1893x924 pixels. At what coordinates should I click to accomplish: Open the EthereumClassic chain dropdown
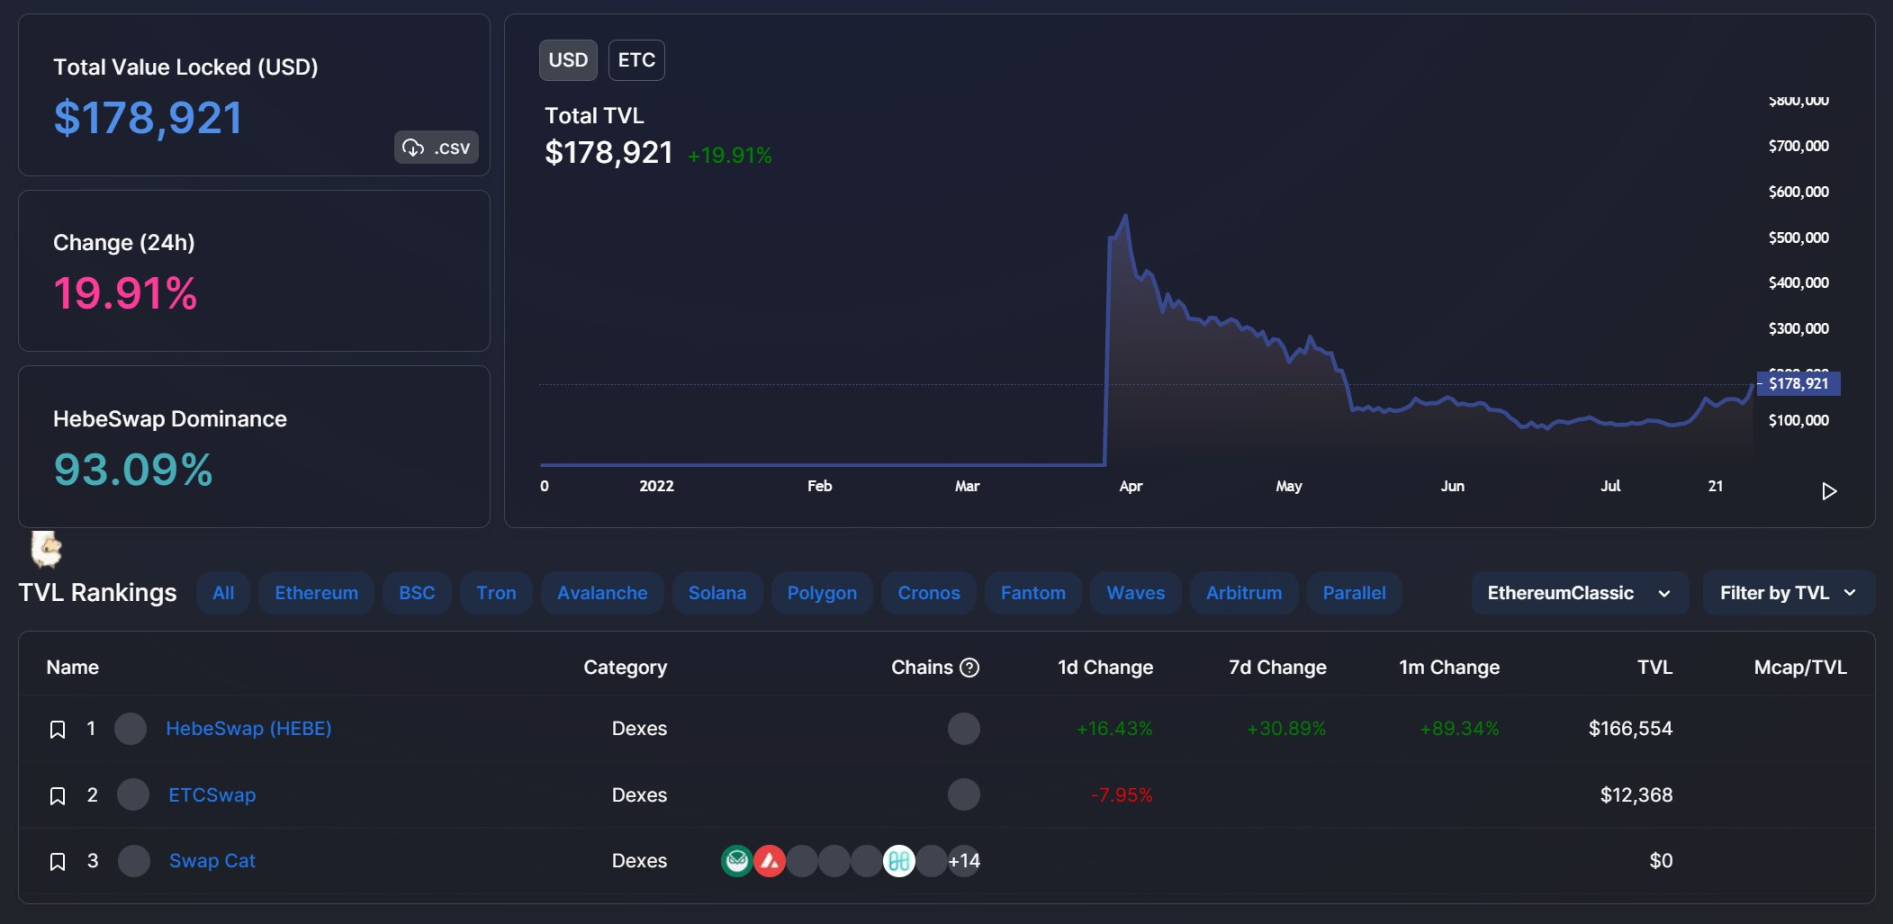[x=1579, y=593]
